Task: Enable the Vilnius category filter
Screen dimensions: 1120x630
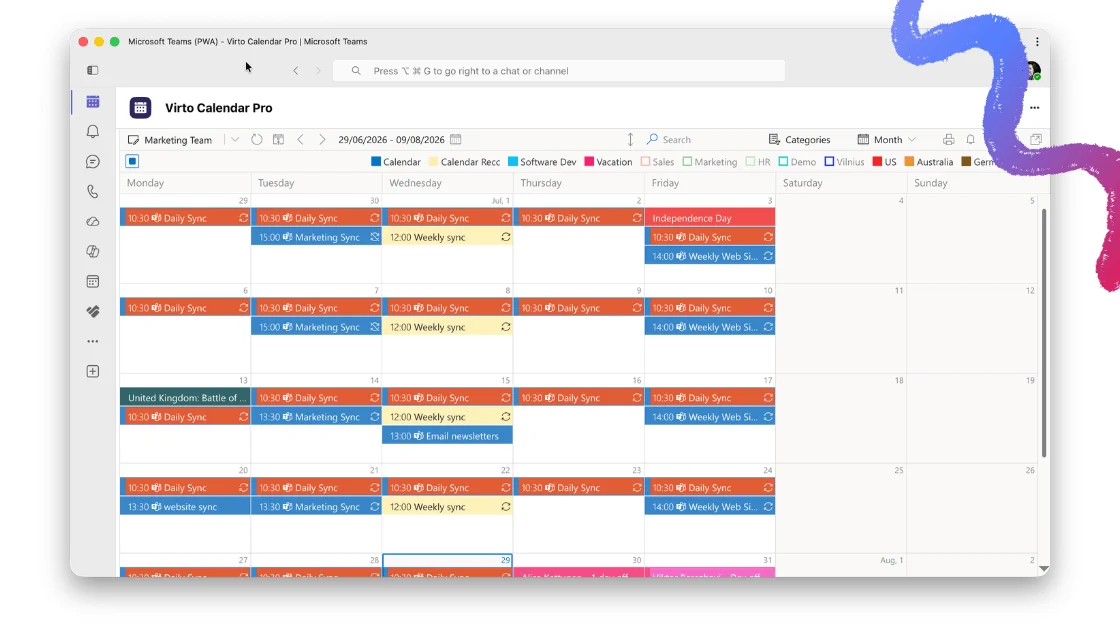Action: 844,162
